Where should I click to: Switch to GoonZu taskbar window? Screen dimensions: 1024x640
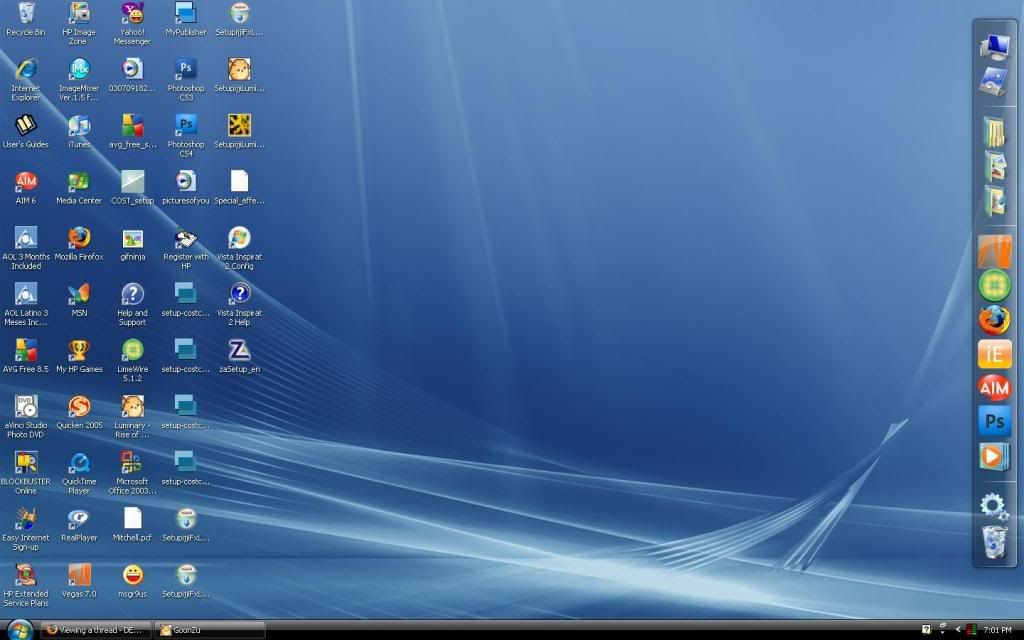[210, 630]
